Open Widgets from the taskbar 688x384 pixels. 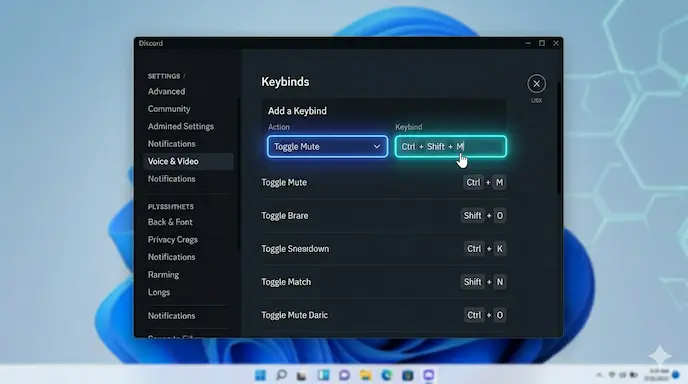click(323, 375)
